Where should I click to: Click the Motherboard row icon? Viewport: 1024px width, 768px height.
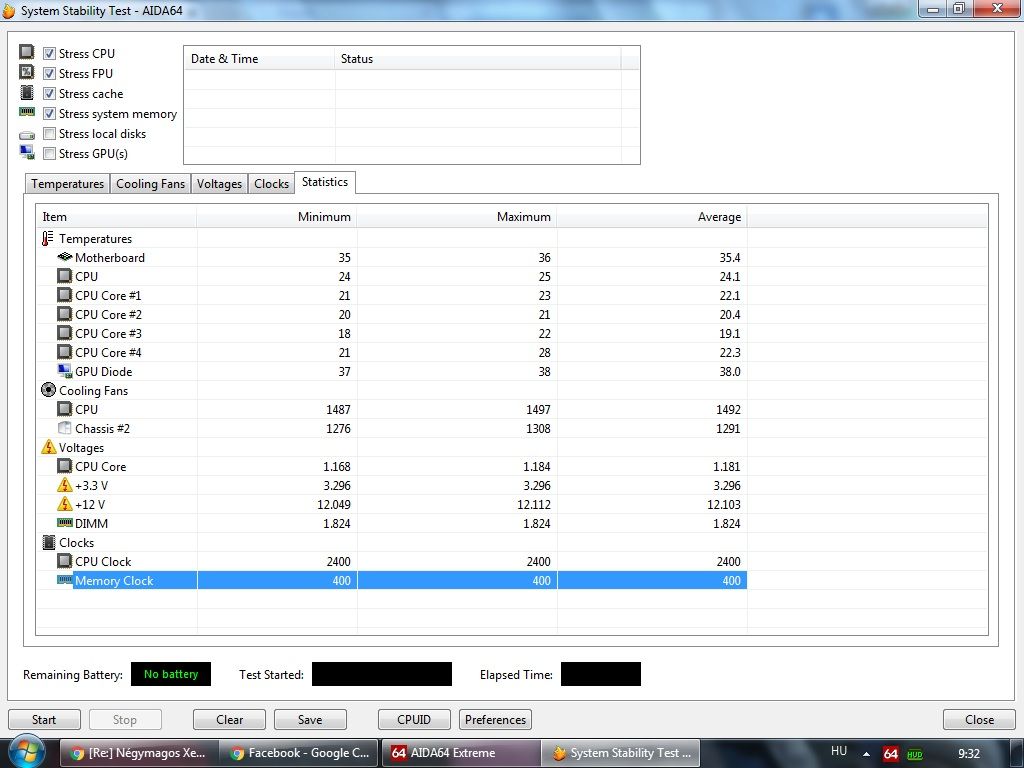coord(65,257)
